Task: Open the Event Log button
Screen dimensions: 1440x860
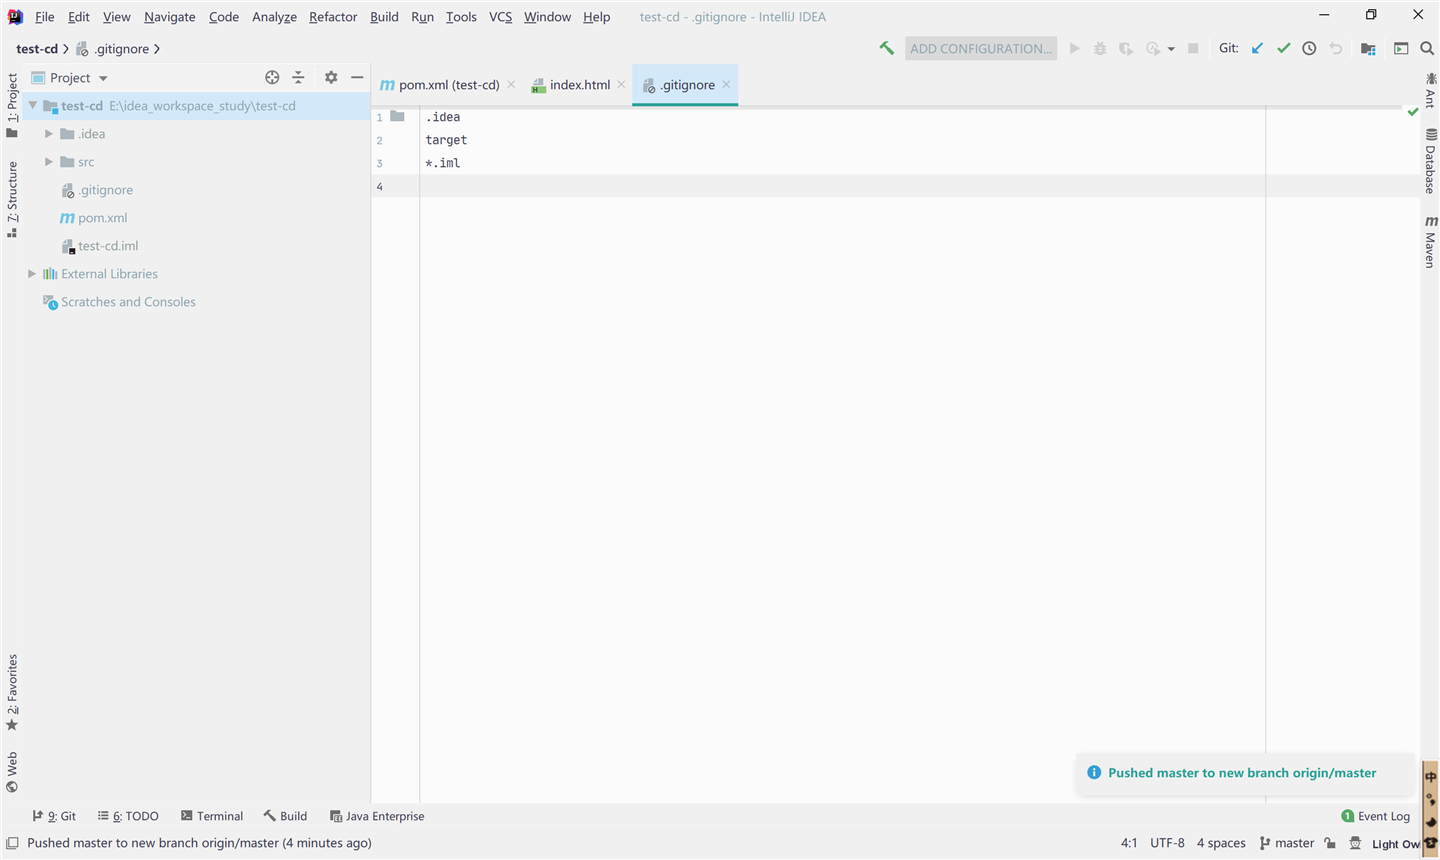Action: (x=1375, y=816)
